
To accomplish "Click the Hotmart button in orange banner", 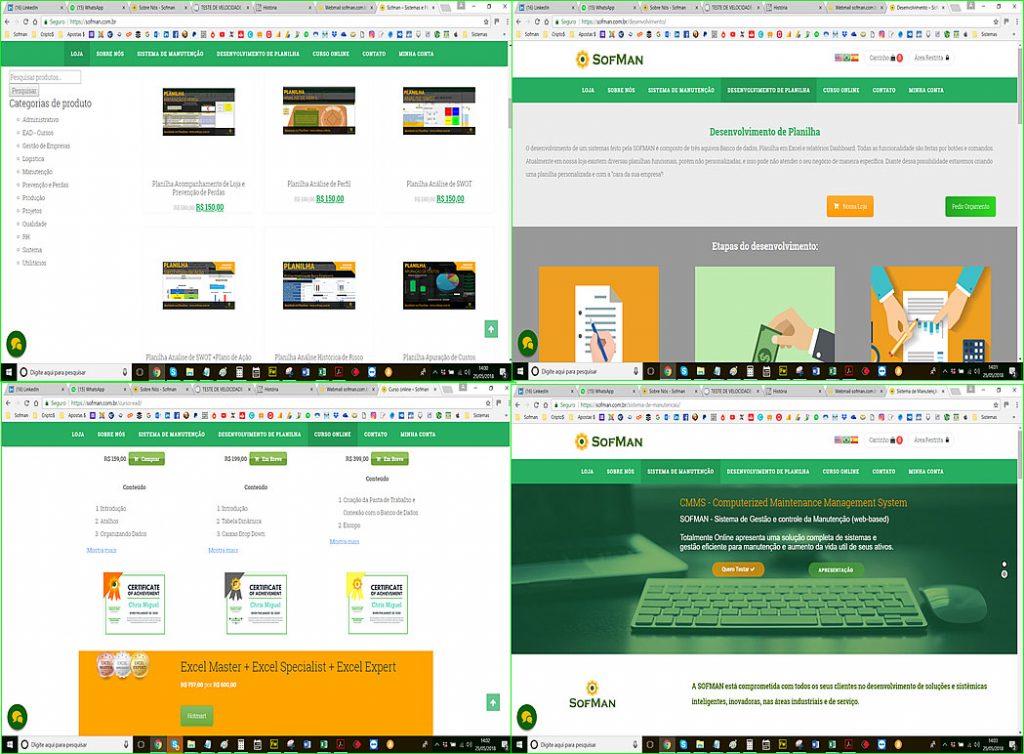I will pyautogui.click(x=197, y=716).
